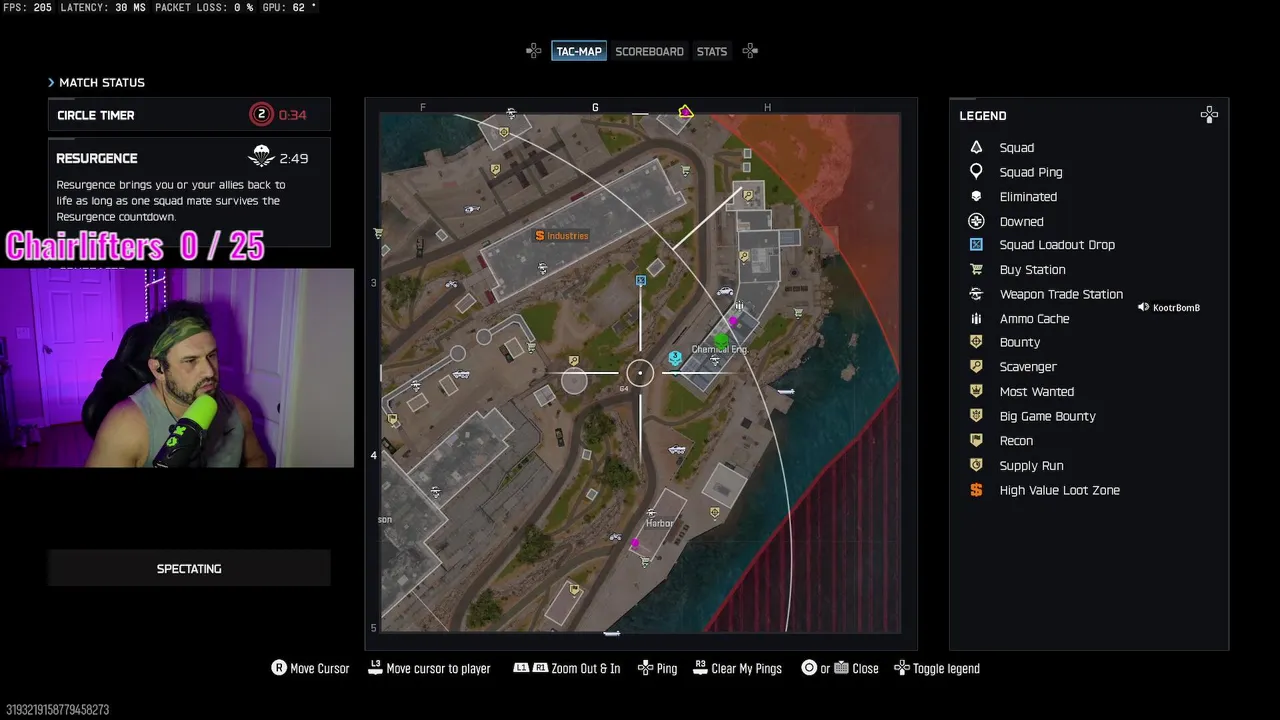1280x720 pixels.
Task: Open the SCOREBOARD tab
Action: coord(649,51)
